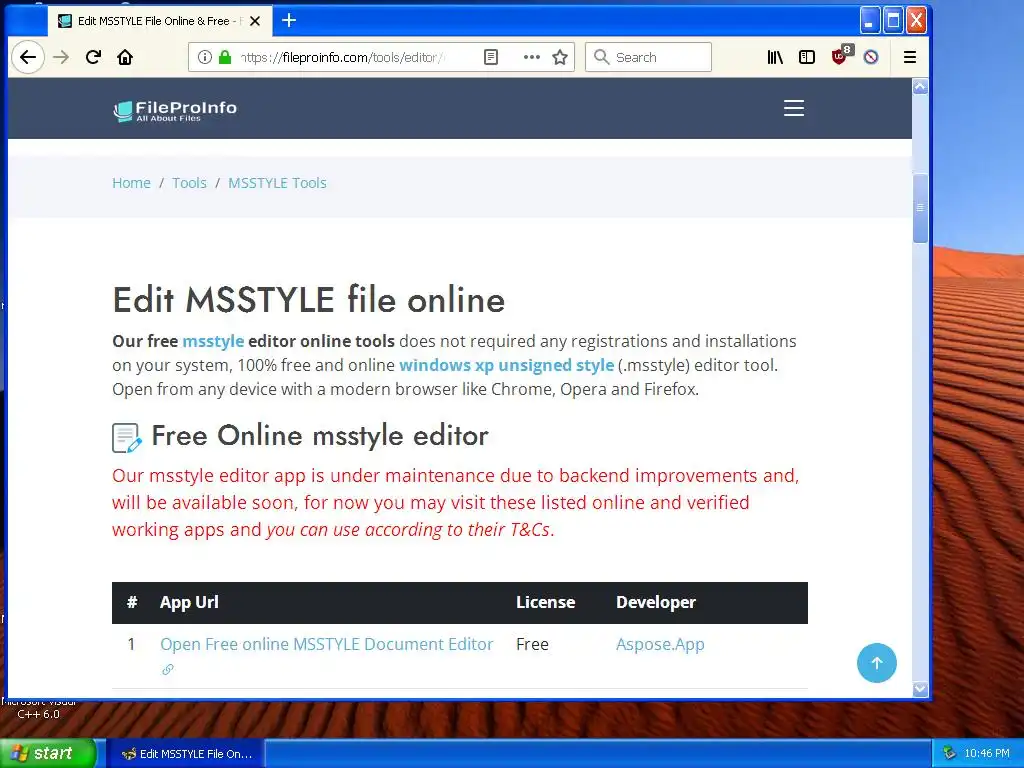The width and height of the screenshot is (1024, 768).
Task: Follow the msstyle link in description
Action: click(213, 341)
